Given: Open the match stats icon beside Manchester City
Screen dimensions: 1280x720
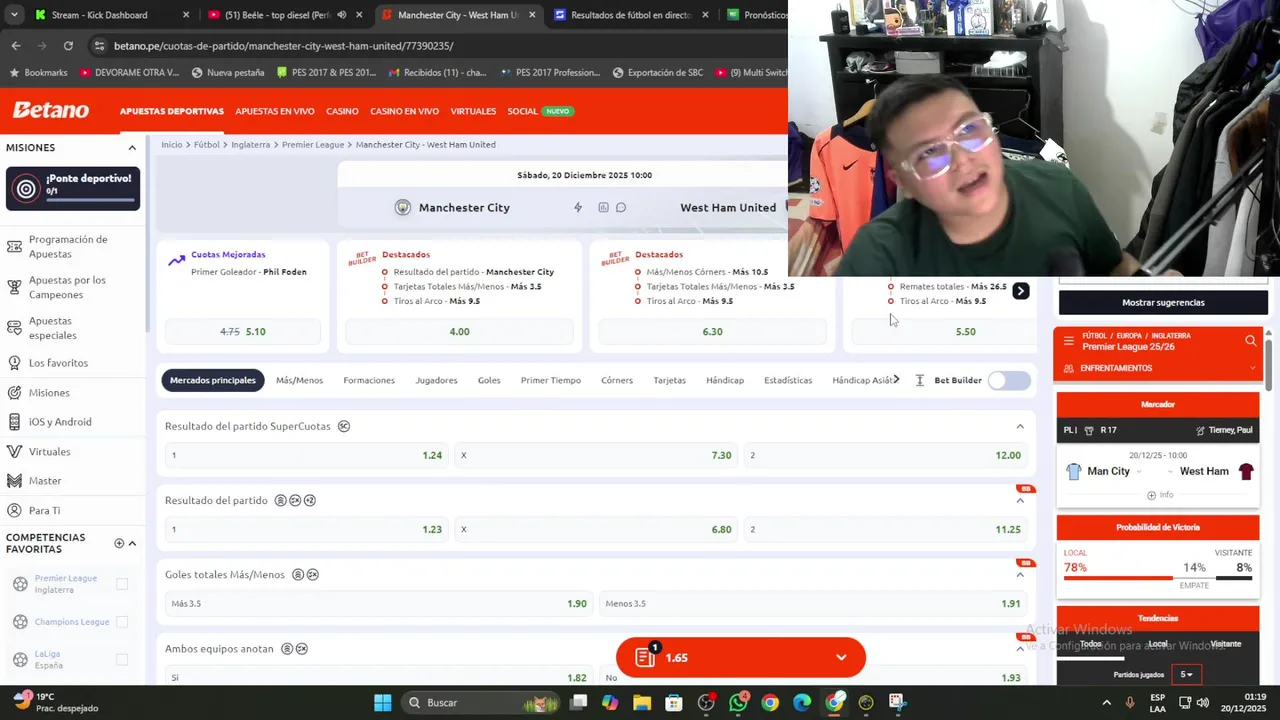Looking at the screenshot, I should tap(603, 207).
